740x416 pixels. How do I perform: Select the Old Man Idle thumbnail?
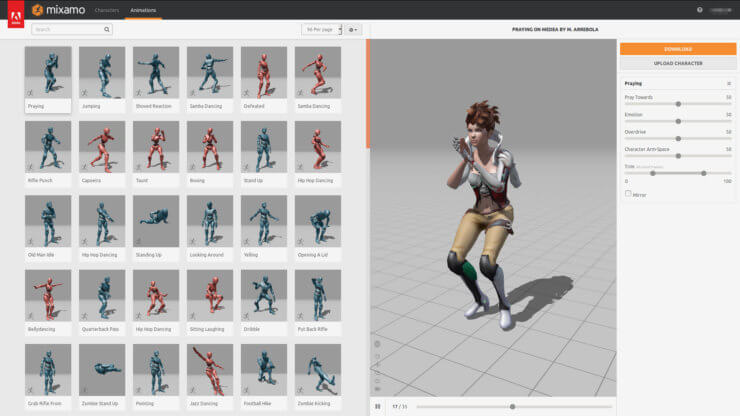coord(48,221)
